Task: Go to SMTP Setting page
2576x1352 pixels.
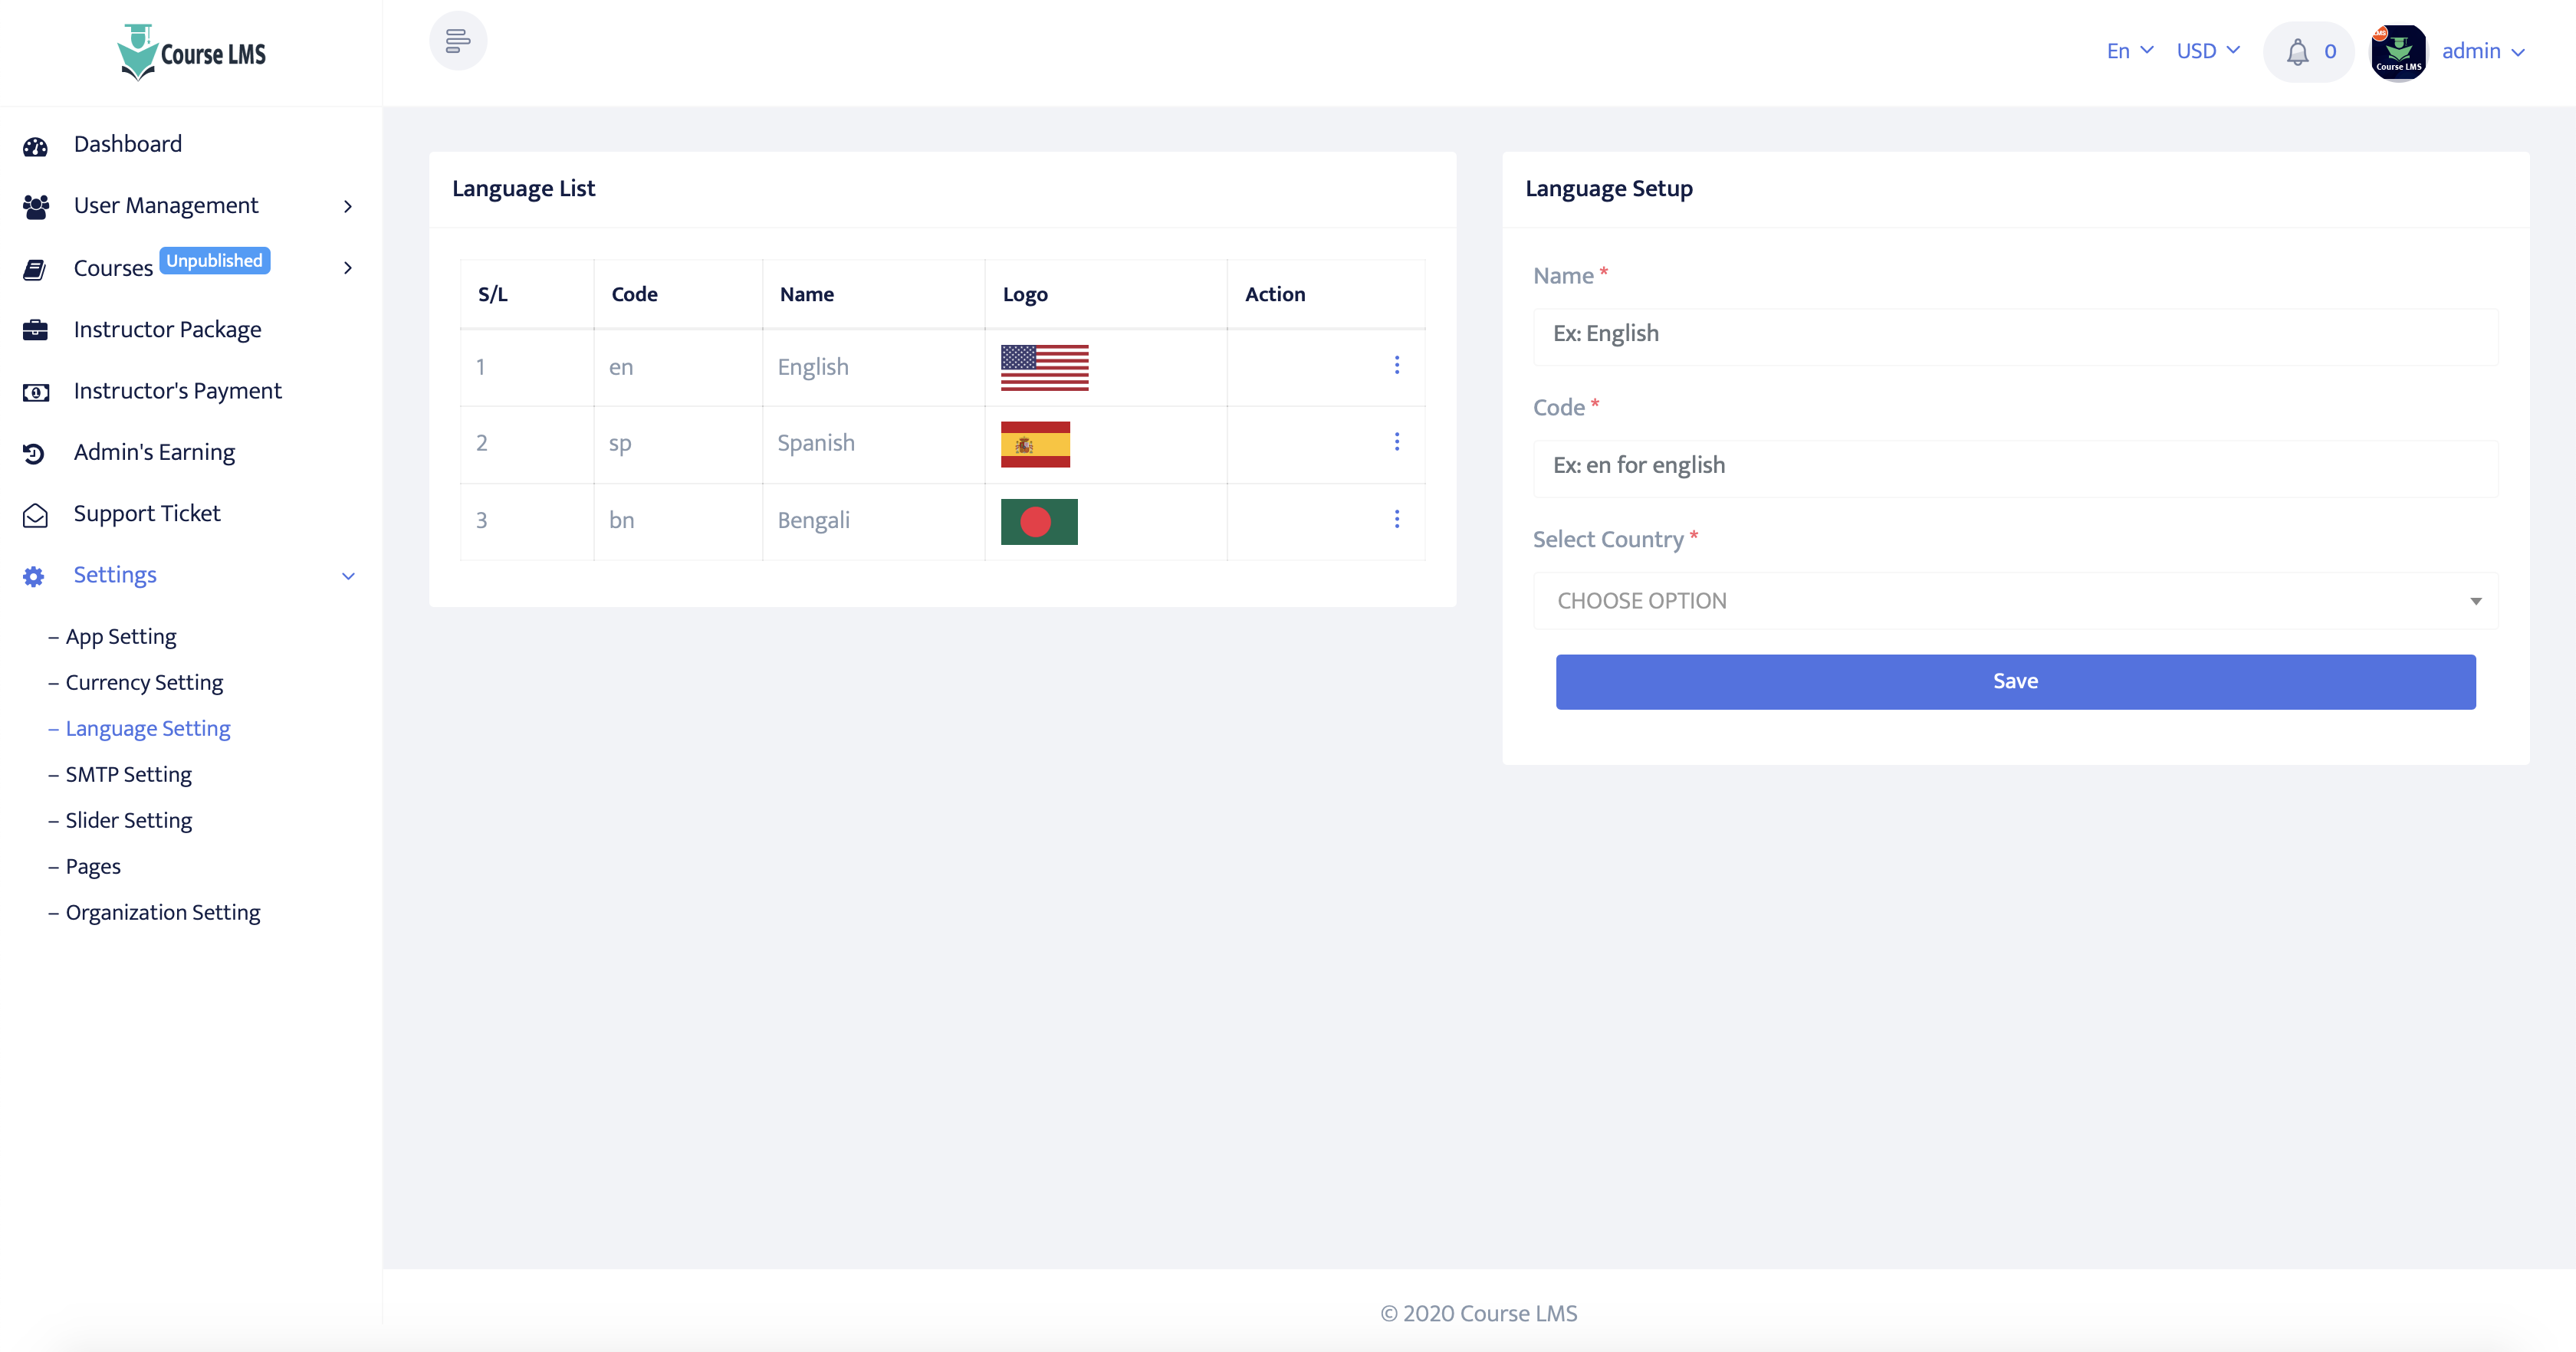Action: click(x=128, y=774)
